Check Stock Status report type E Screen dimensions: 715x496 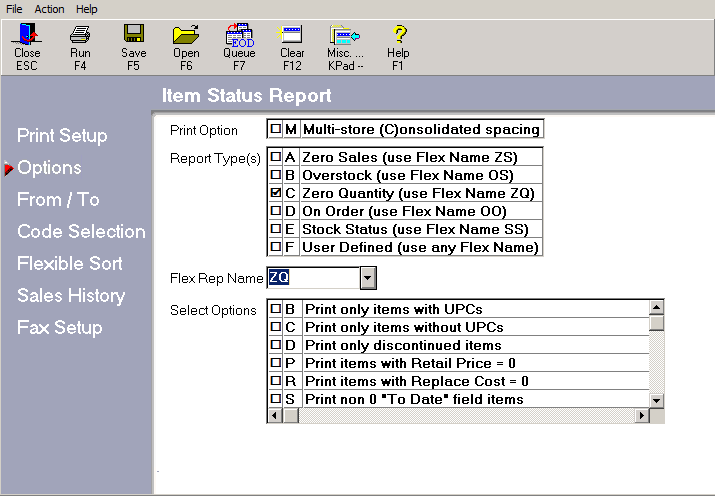[275, 229]
